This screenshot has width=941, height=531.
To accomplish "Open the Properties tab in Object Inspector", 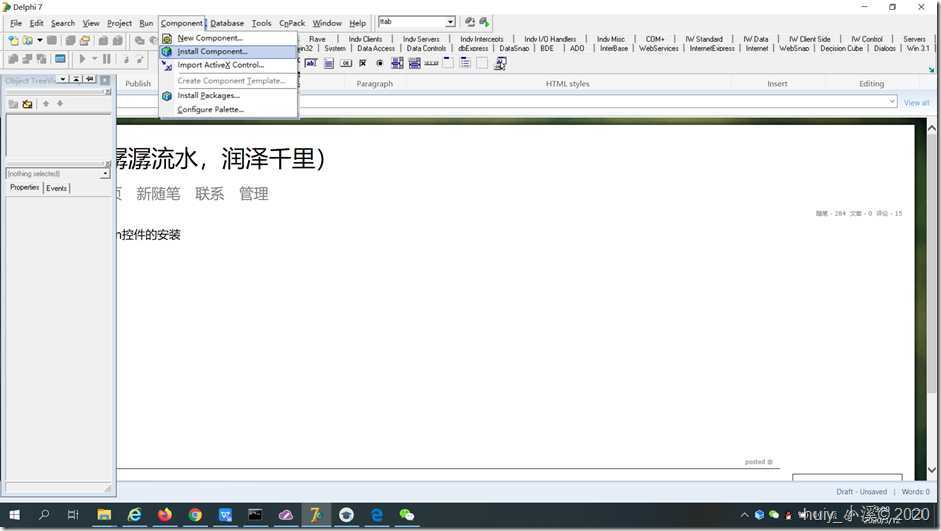I will [25, 187].
